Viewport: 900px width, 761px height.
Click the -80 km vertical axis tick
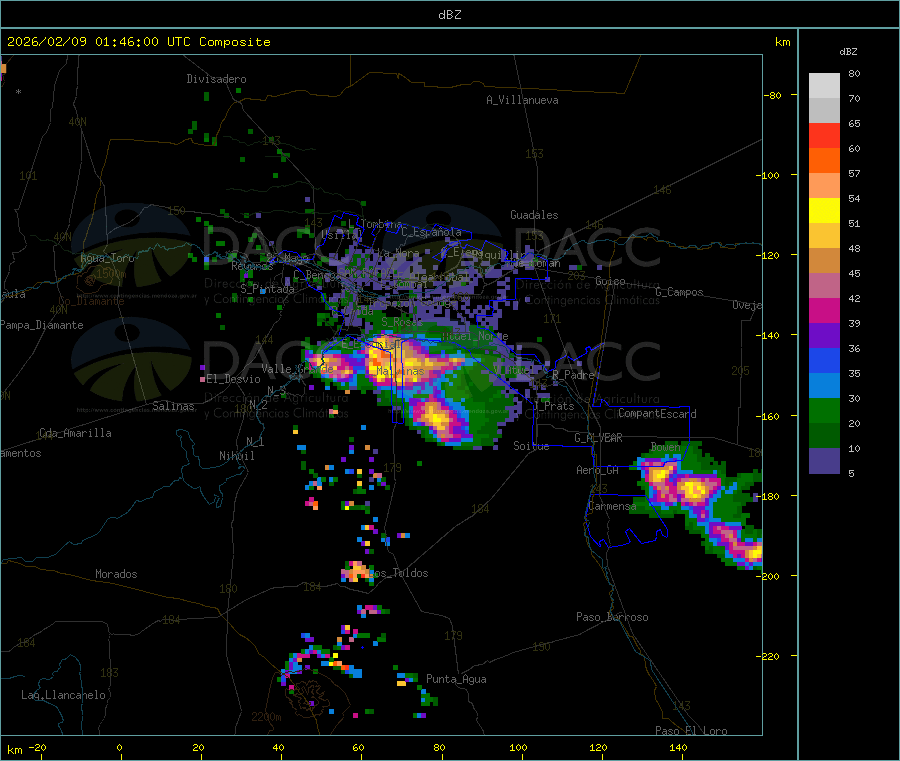coord(772,95)
